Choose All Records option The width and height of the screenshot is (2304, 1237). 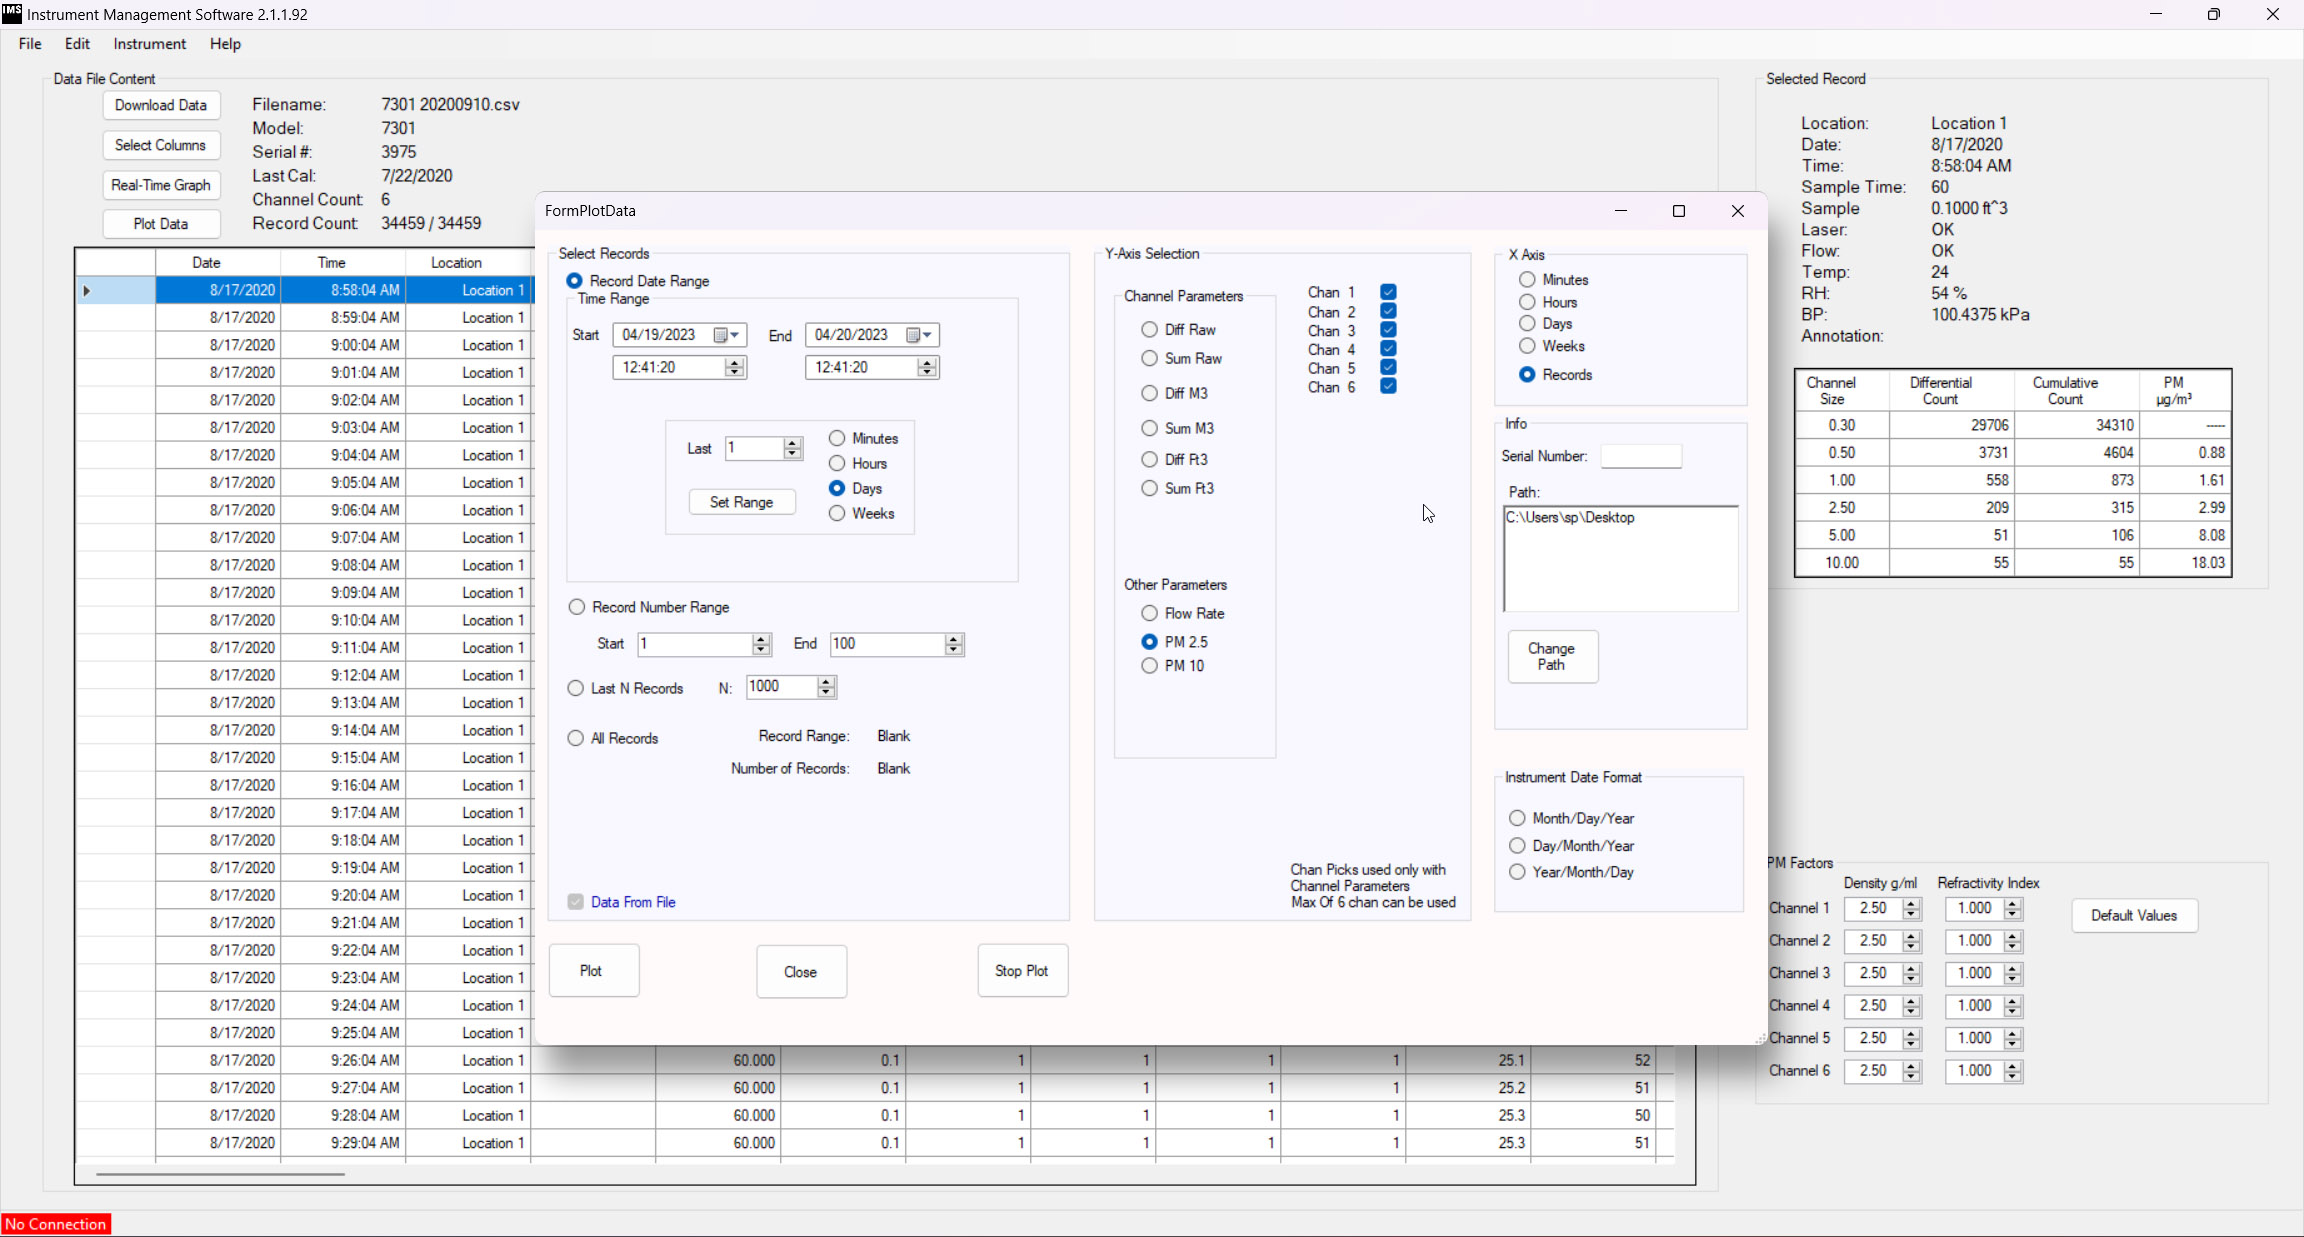point(576,739)
